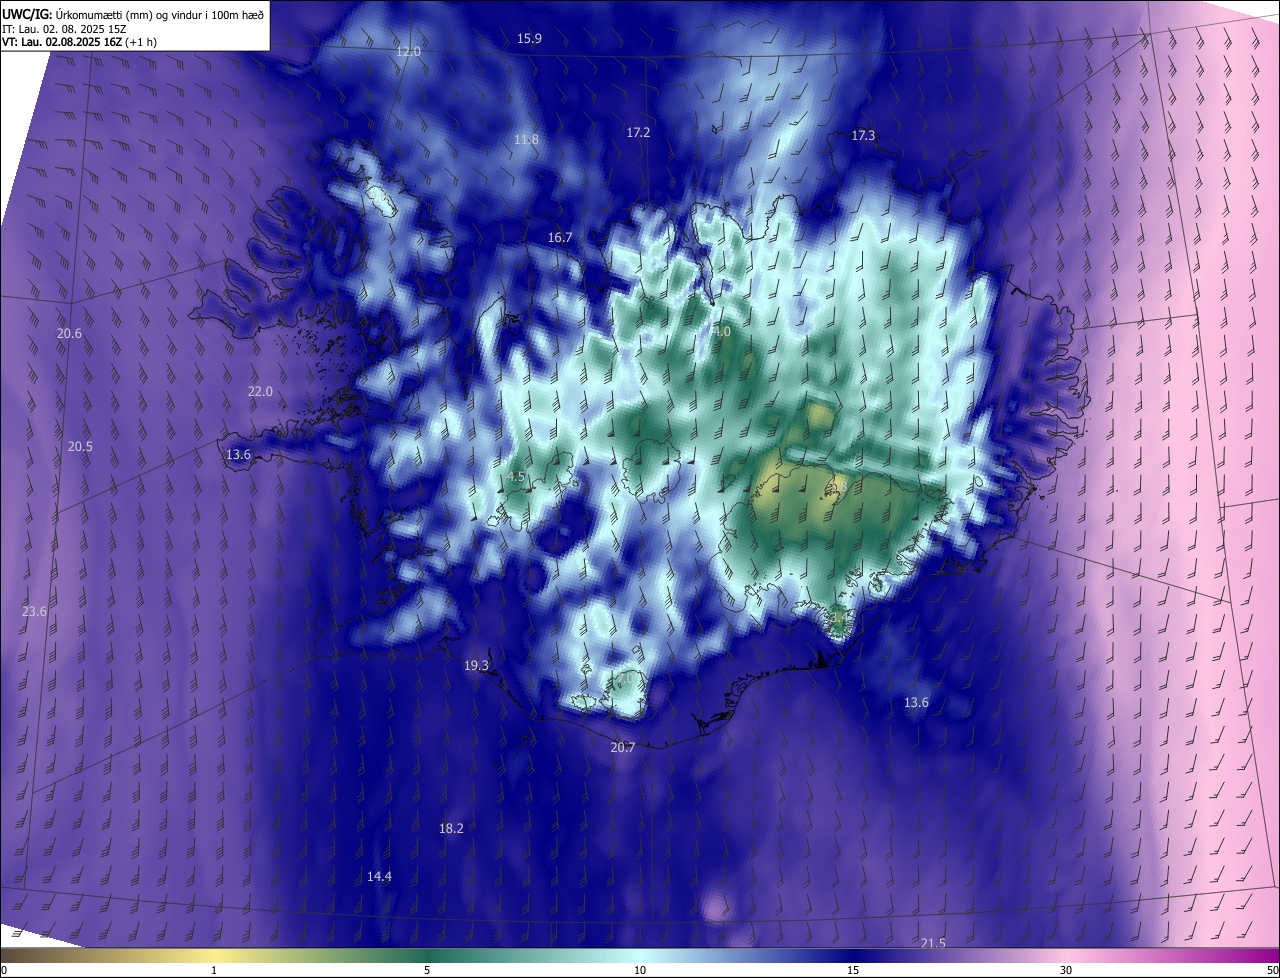Click the 12.0 wind value label

tap(409, 51)
